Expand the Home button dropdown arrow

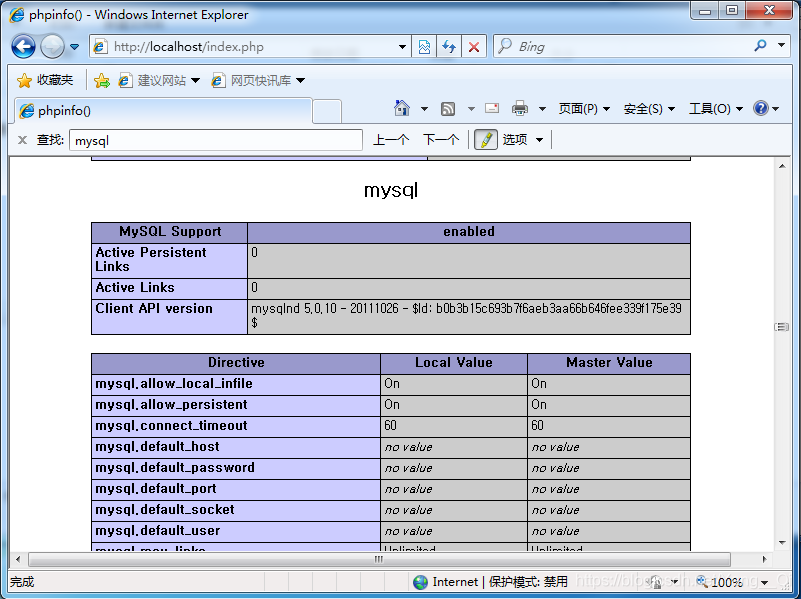coord(424,109)
